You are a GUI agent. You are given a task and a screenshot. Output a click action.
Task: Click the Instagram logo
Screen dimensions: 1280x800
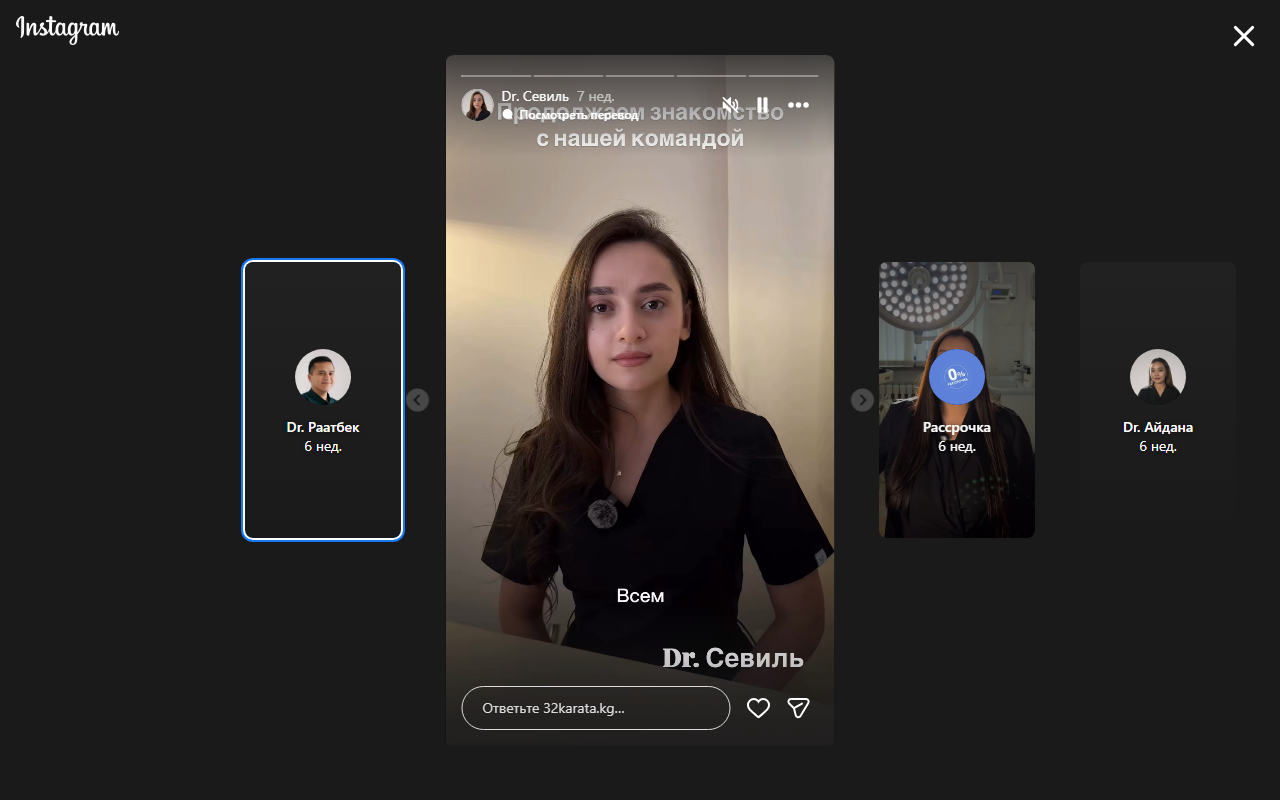point(67,30)
